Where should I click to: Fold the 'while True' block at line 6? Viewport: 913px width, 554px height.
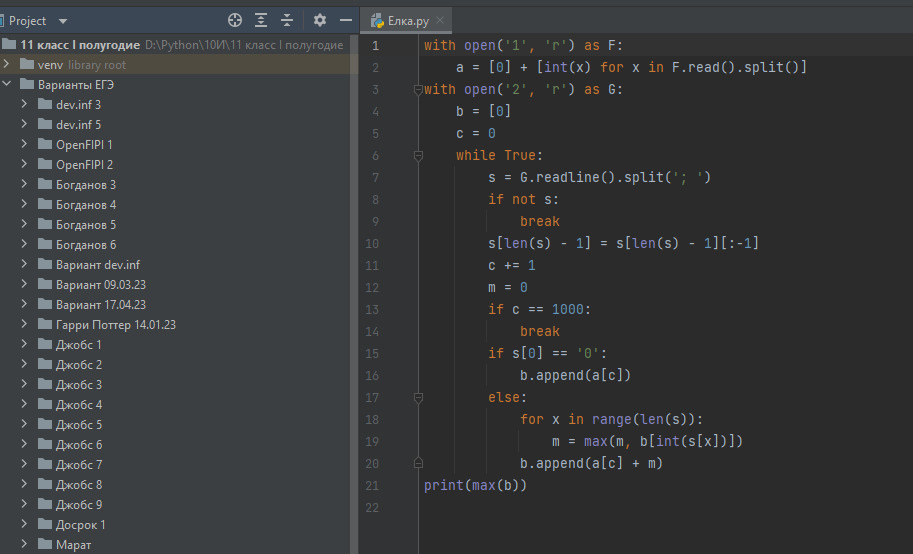click(x=418, y=155)
